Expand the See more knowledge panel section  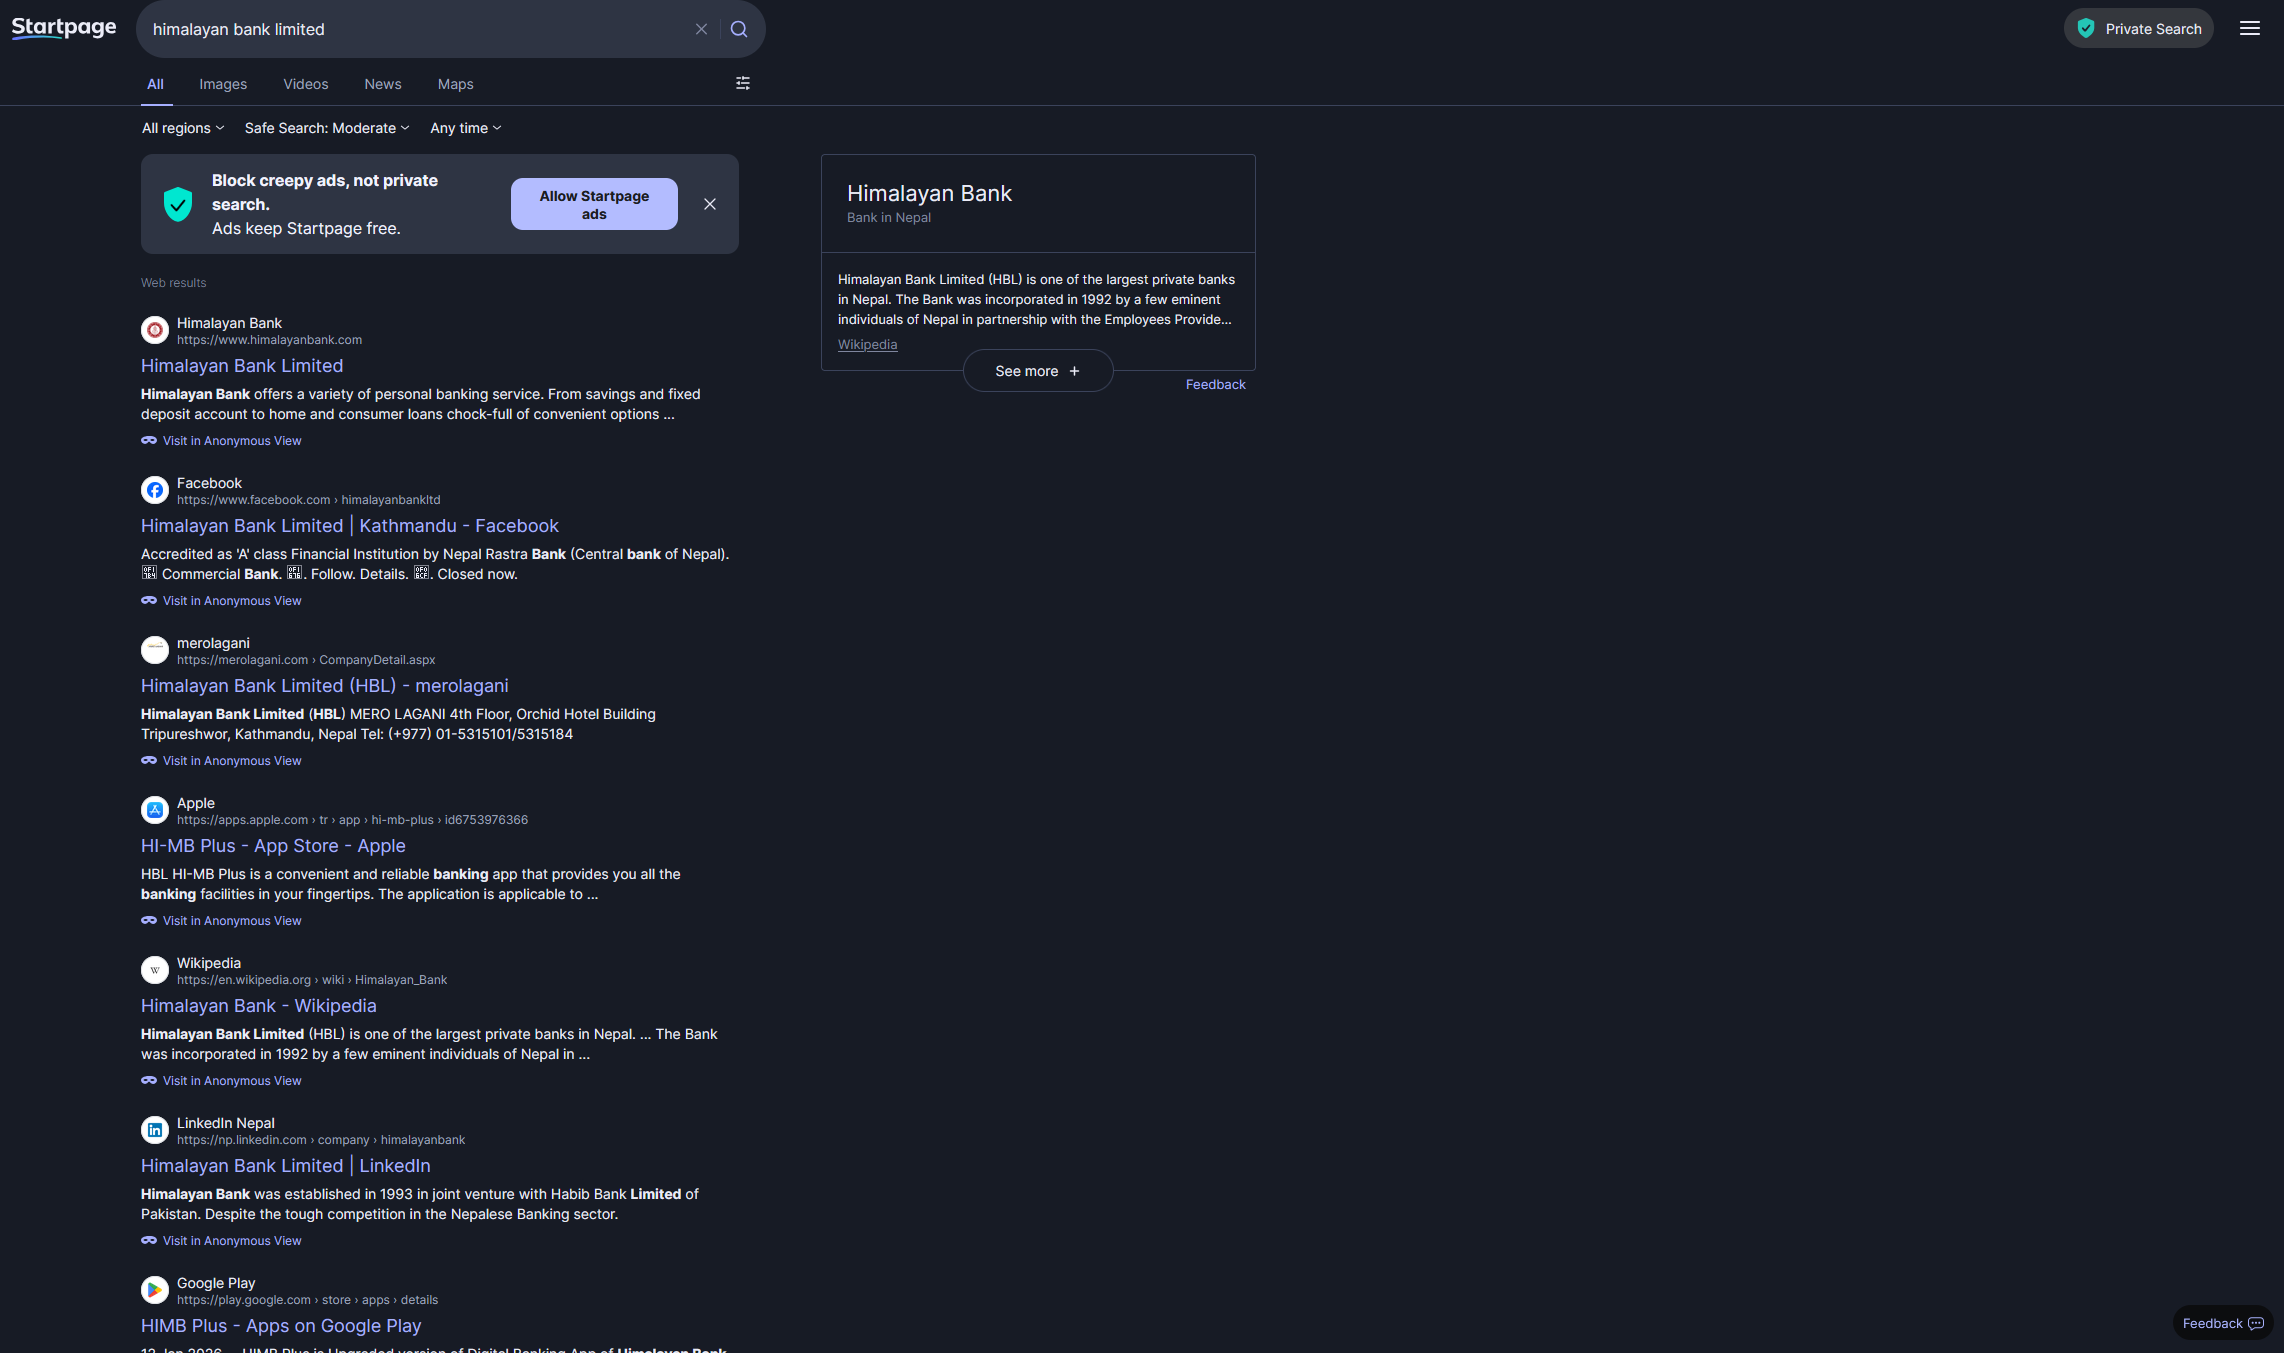coord(1038,371)
